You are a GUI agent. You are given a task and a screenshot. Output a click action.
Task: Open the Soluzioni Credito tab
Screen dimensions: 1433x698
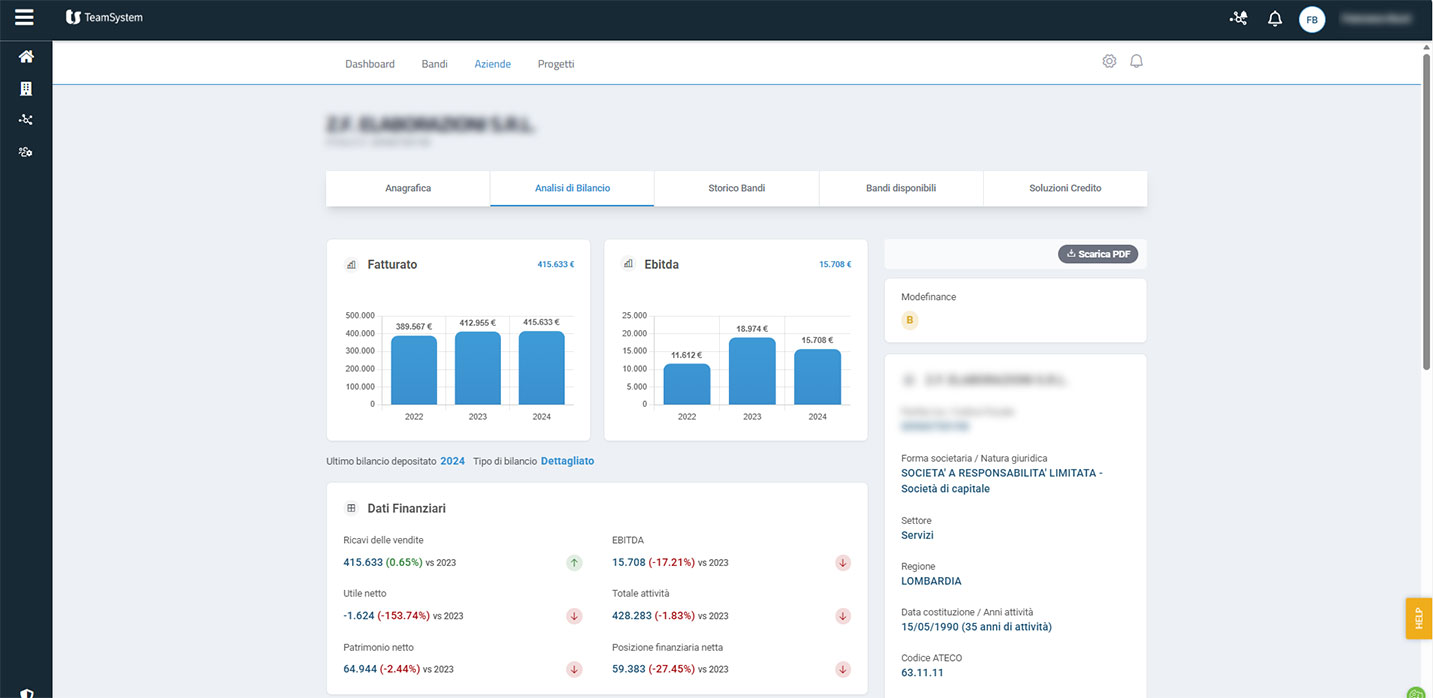pos(1065,188)
